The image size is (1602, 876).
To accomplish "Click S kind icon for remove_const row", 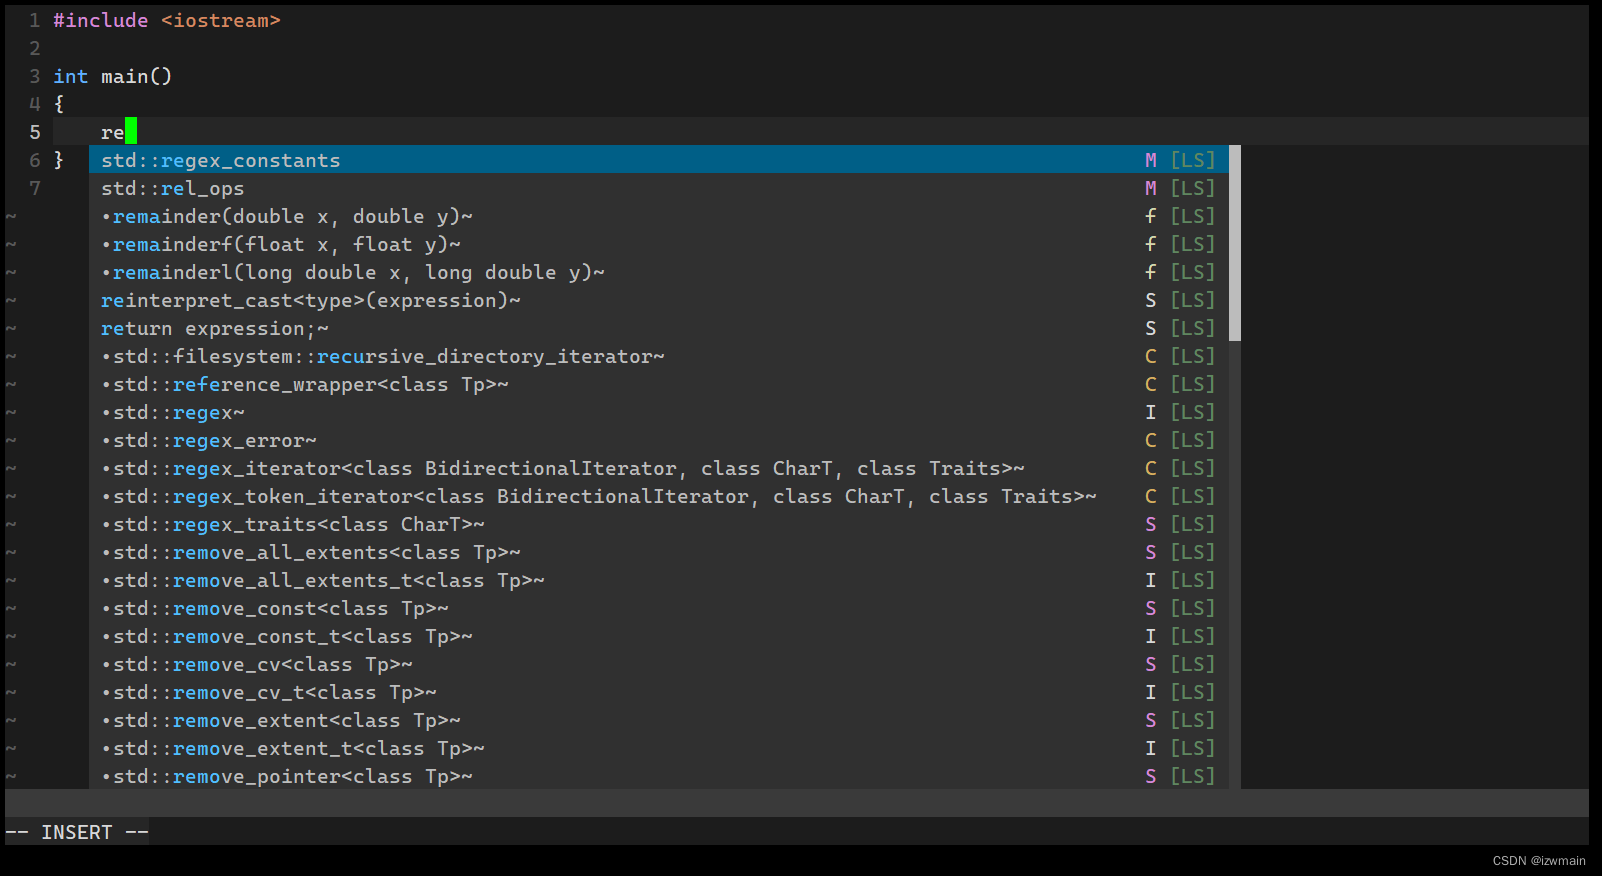I will [x=1151, y=608].
